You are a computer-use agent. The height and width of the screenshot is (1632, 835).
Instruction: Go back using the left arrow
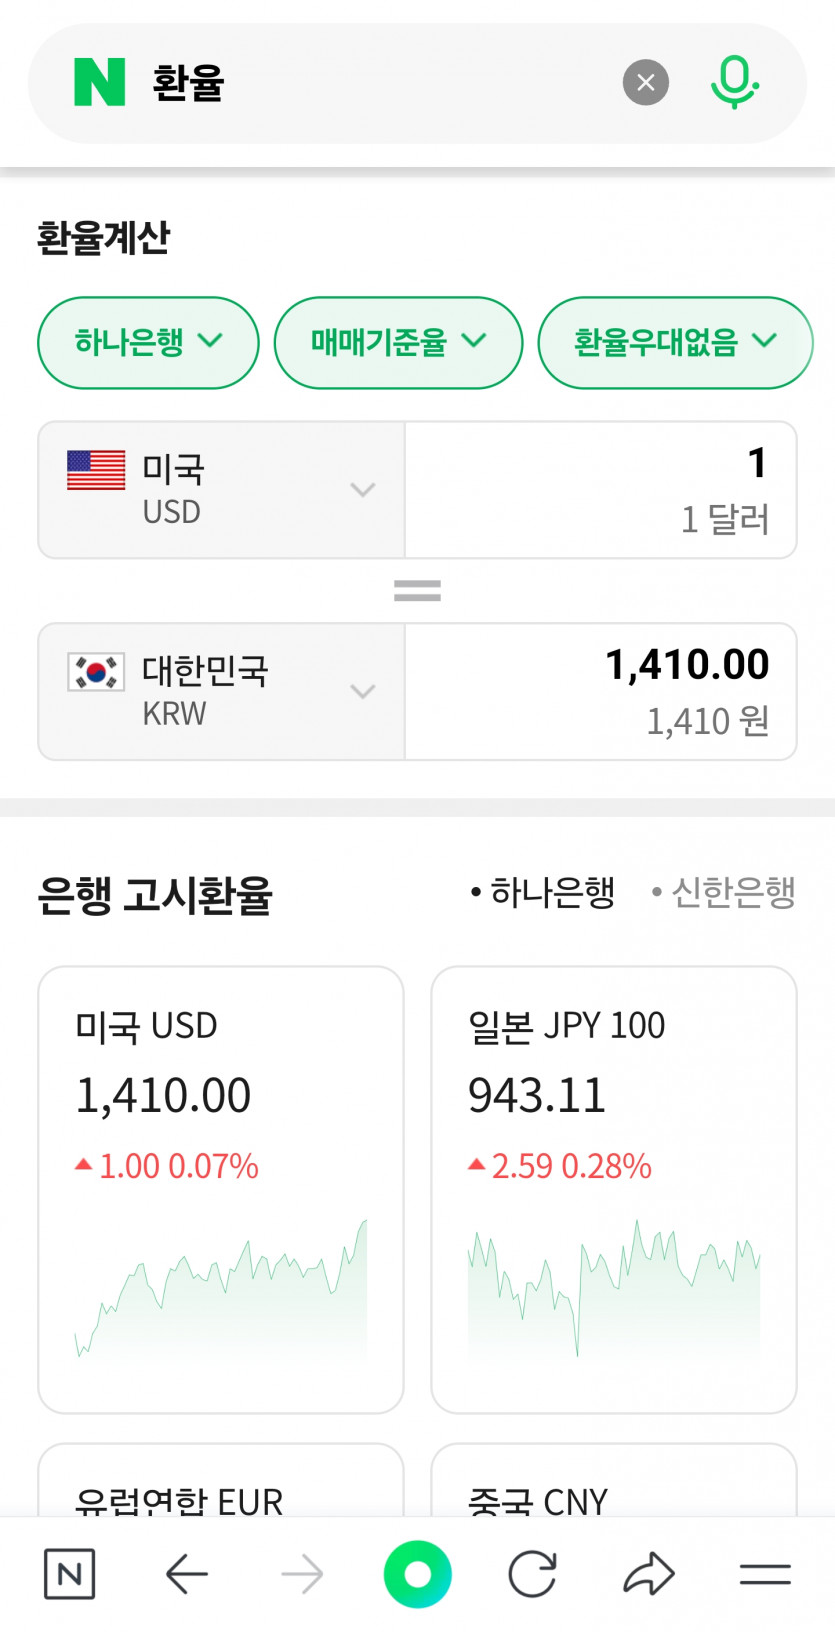[187, 1574]
